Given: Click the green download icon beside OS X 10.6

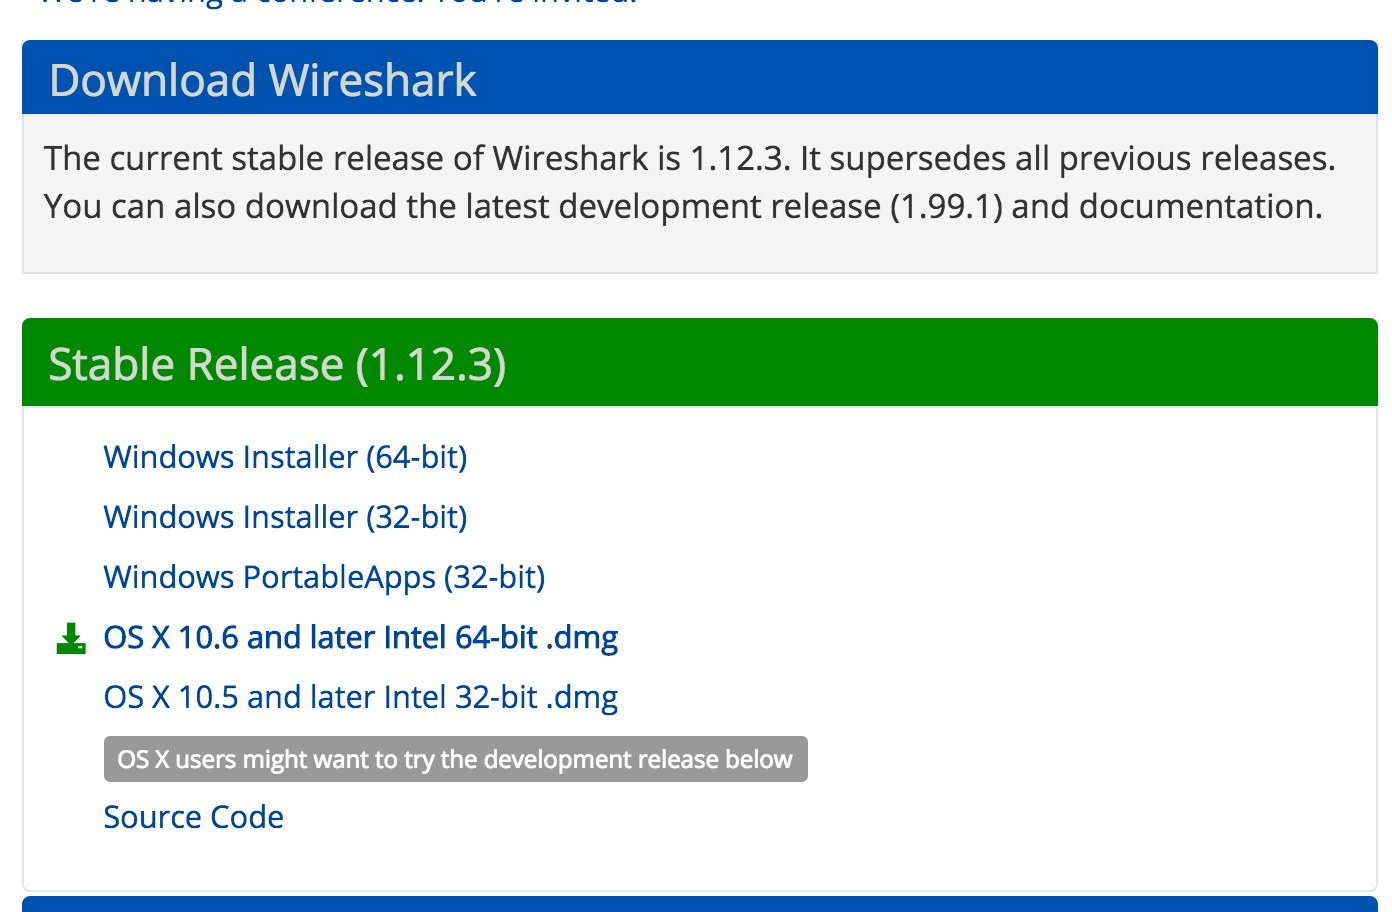Looking at the screenshot, I should pos(71,638).
